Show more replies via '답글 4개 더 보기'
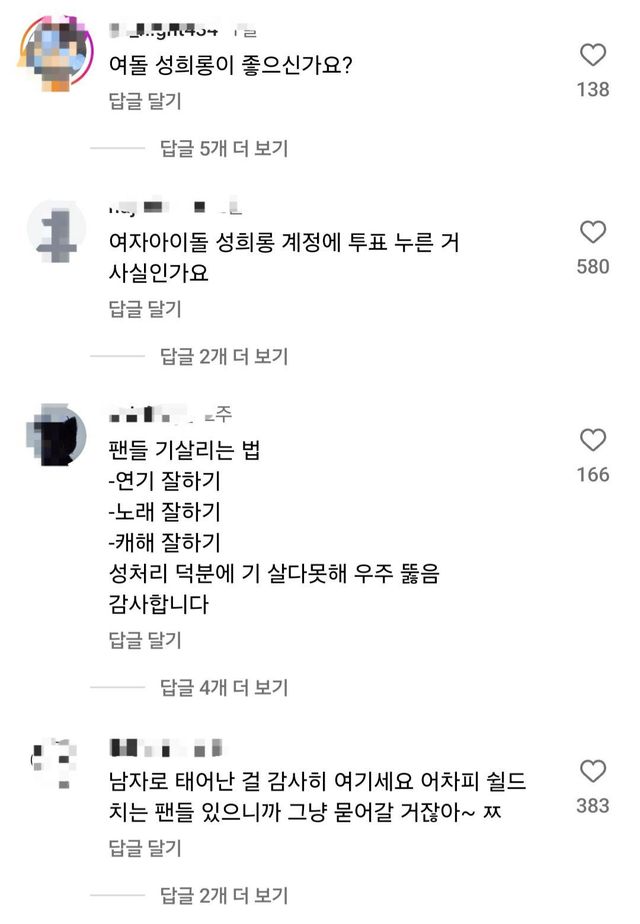Image resolution: width=640 pixels, height=924 pixels. tap(224, 688)
